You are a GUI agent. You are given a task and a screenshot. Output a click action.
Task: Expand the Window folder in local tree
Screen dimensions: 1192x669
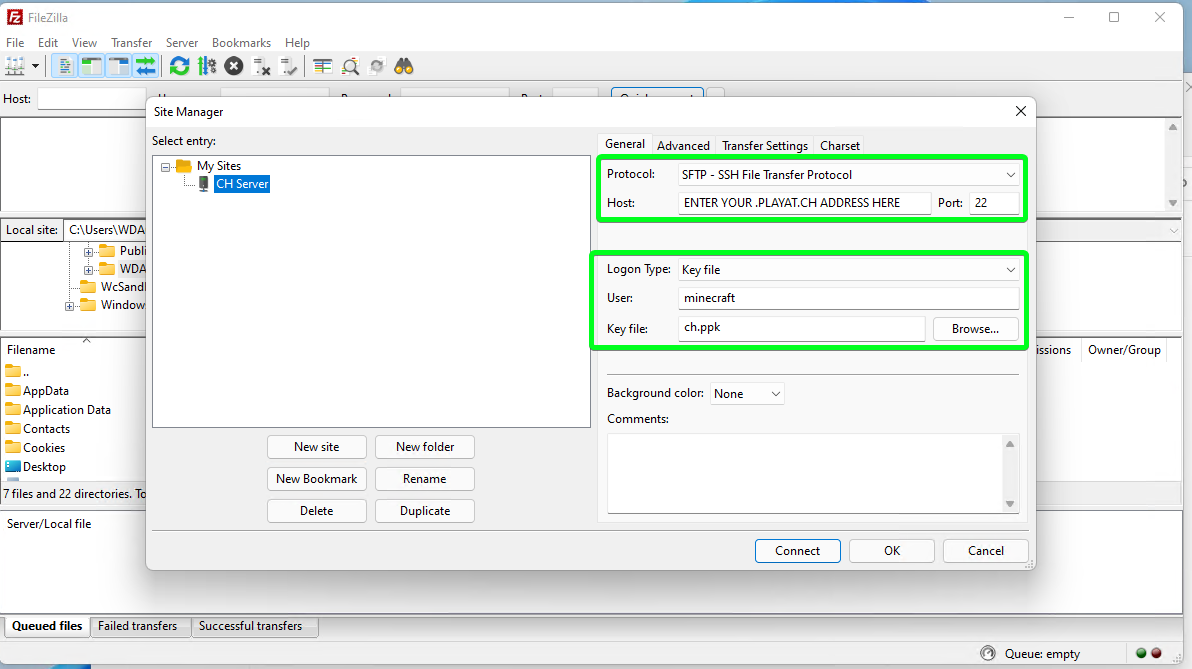(x=69, y=306)
